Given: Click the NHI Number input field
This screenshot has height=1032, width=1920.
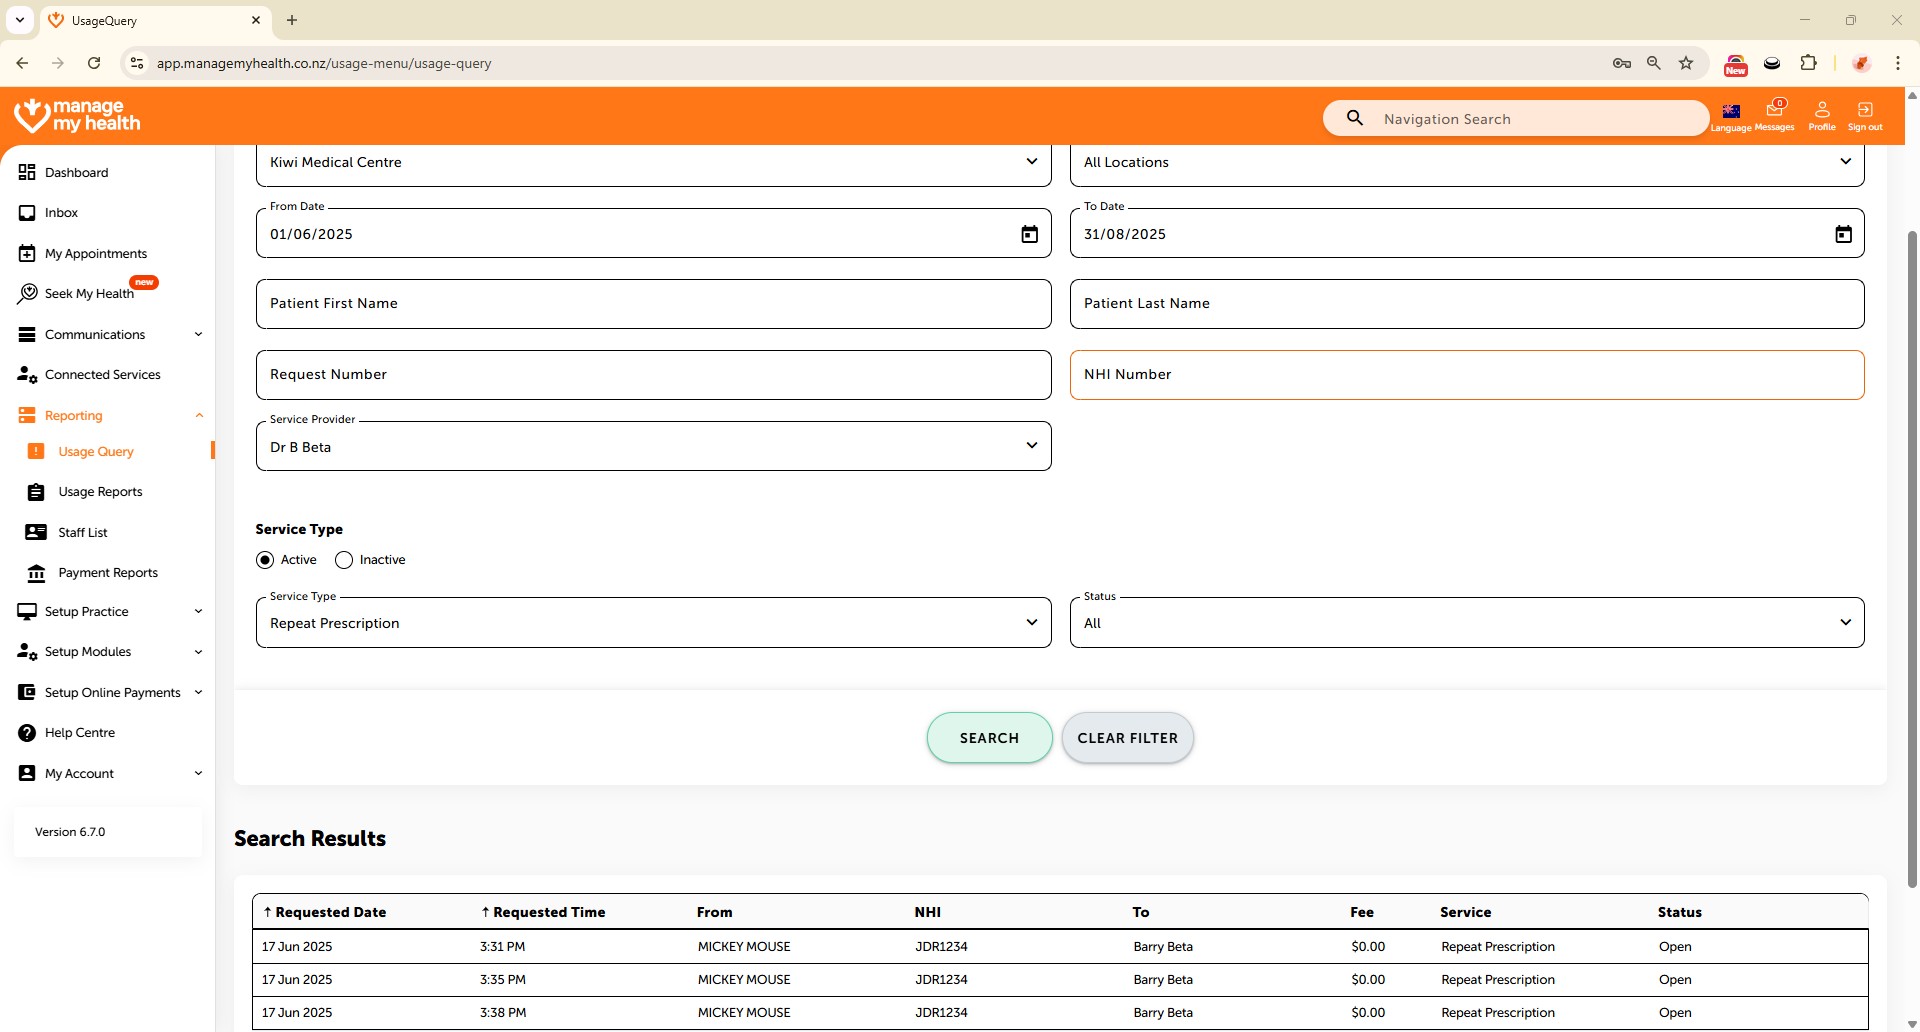Looking at the screenshot, I should point(1466,375).
